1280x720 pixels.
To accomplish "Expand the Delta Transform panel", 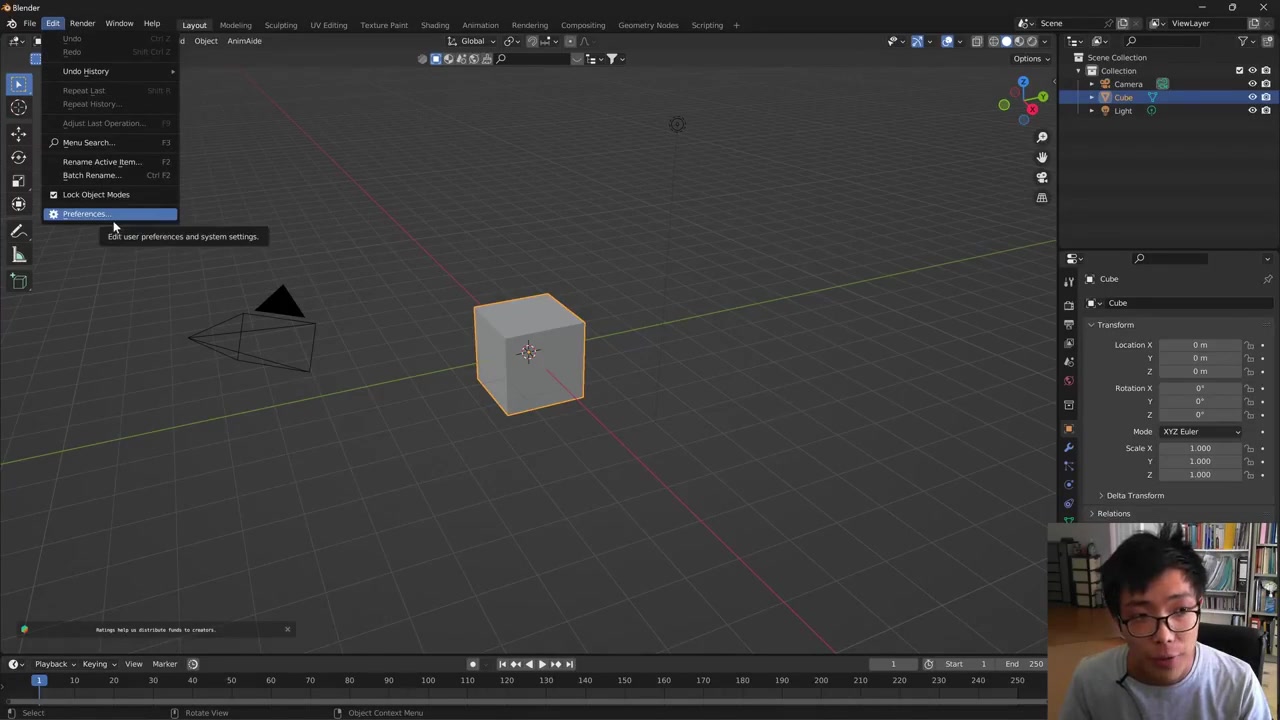I will click(1134, 496).
